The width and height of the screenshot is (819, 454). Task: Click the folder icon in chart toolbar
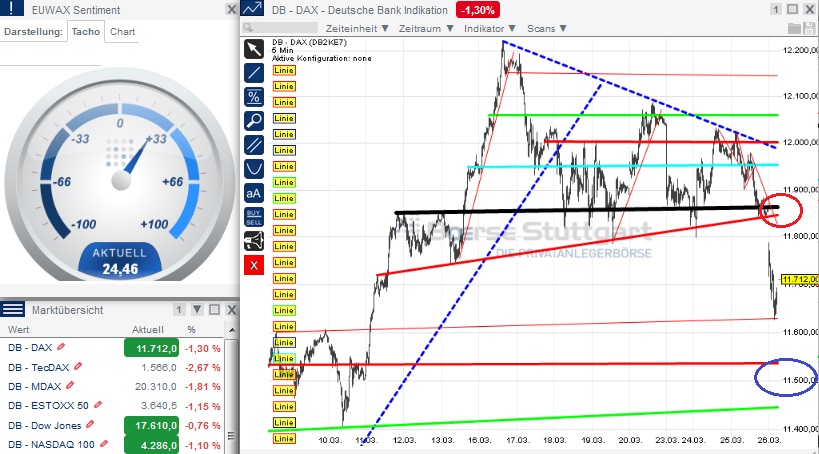pyautogui.click(x=794, y=28)
